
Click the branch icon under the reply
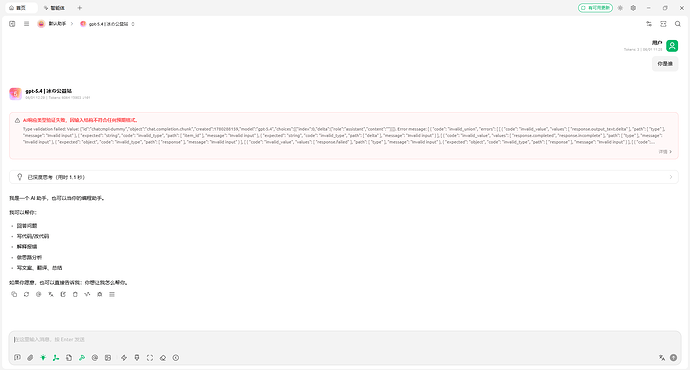click(87, 294)
